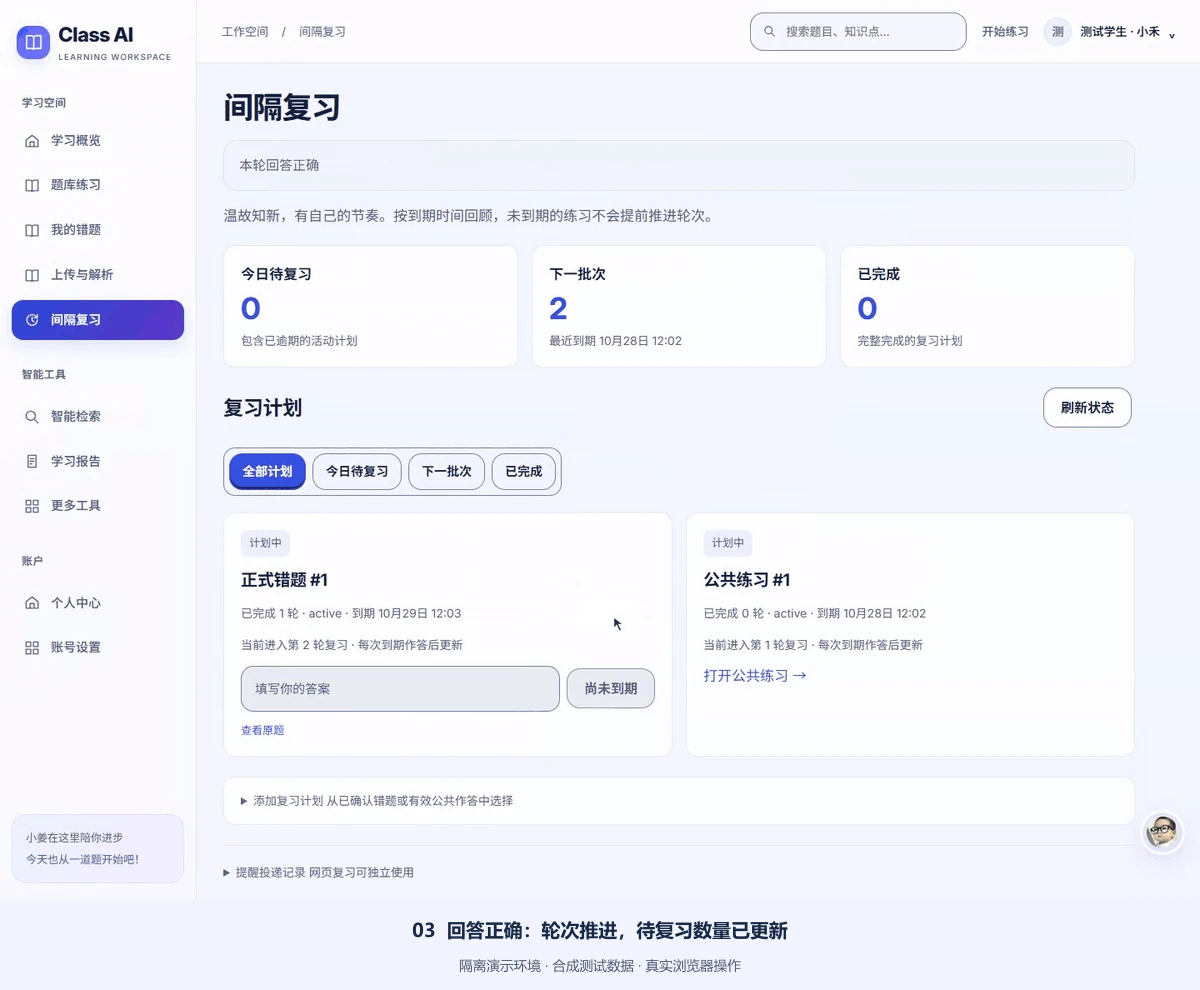This screenshot has height=990, width=1200.
Task: Focus the 填写你的答案 input field
Action: [x=400, y=689]
